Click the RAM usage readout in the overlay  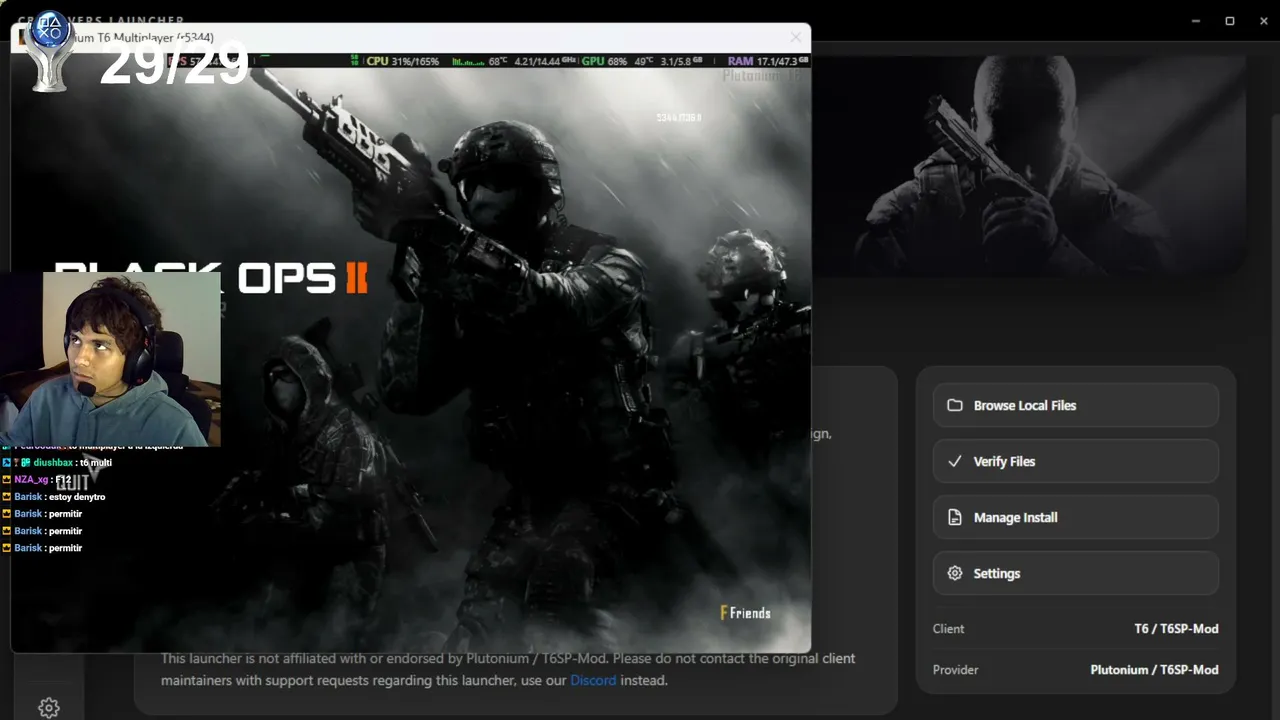(x=768, y=61)
